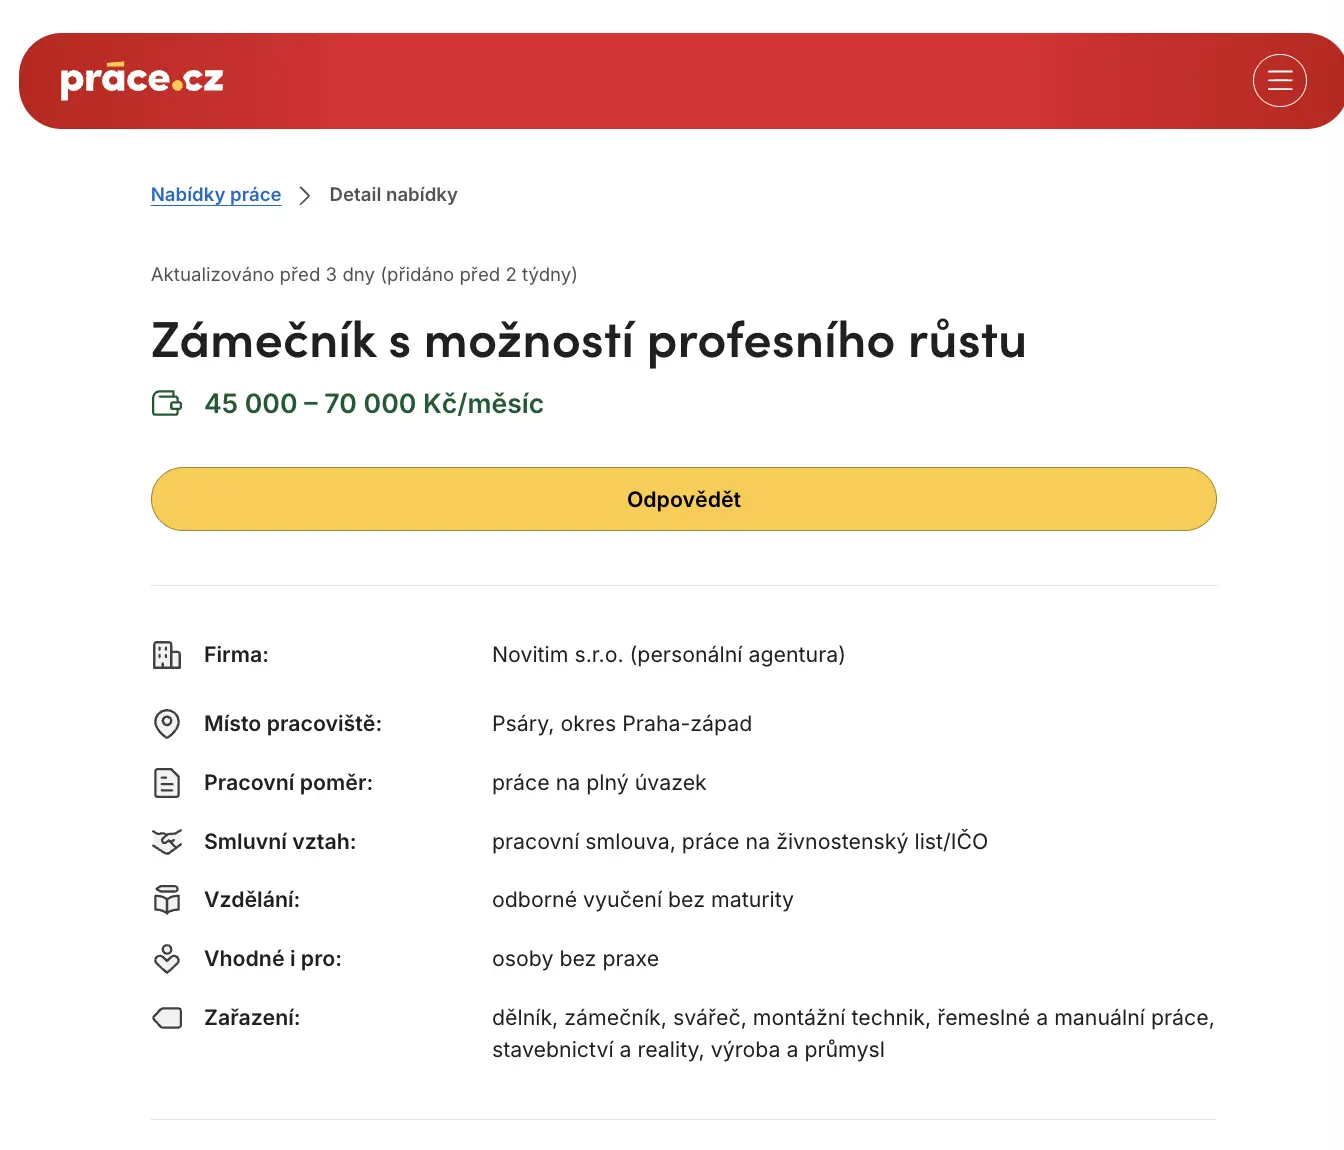1344x1150 pixels.
Task: Click the book icon beside Vzdělání
Action: pos(167,900)
